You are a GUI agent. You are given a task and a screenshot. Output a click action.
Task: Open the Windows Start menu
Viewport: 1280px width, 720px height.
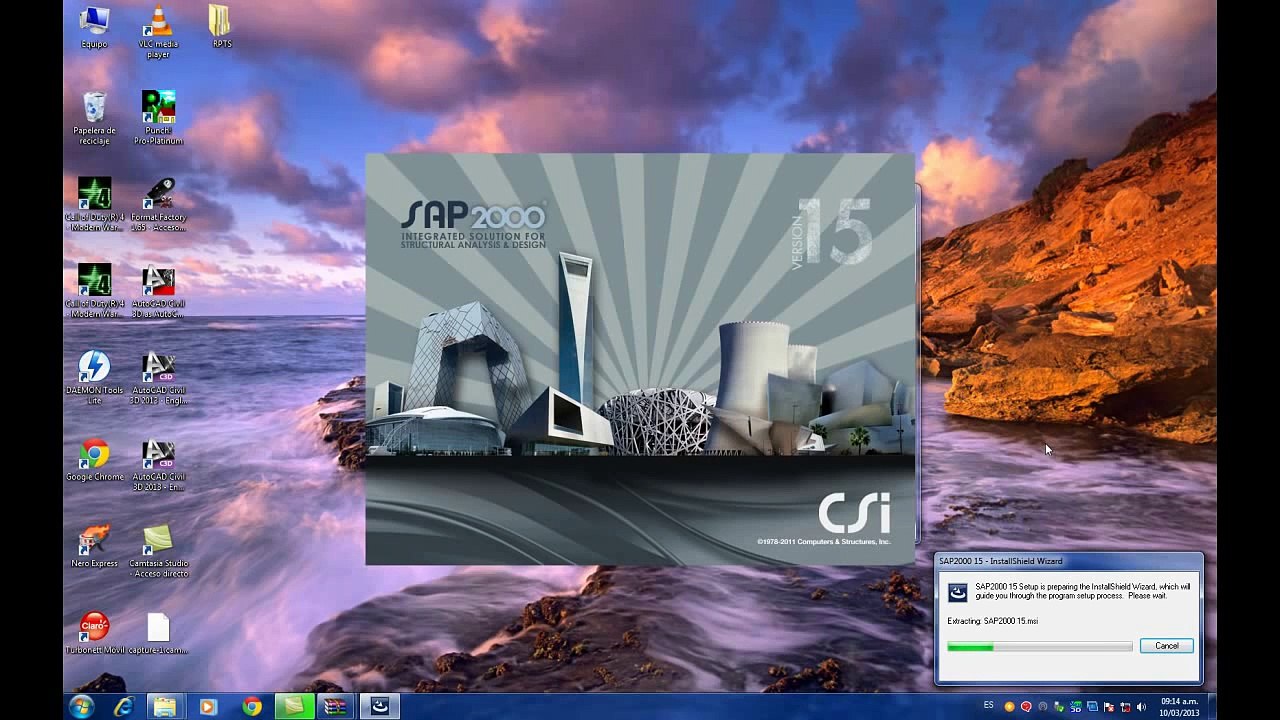point(81,707)
